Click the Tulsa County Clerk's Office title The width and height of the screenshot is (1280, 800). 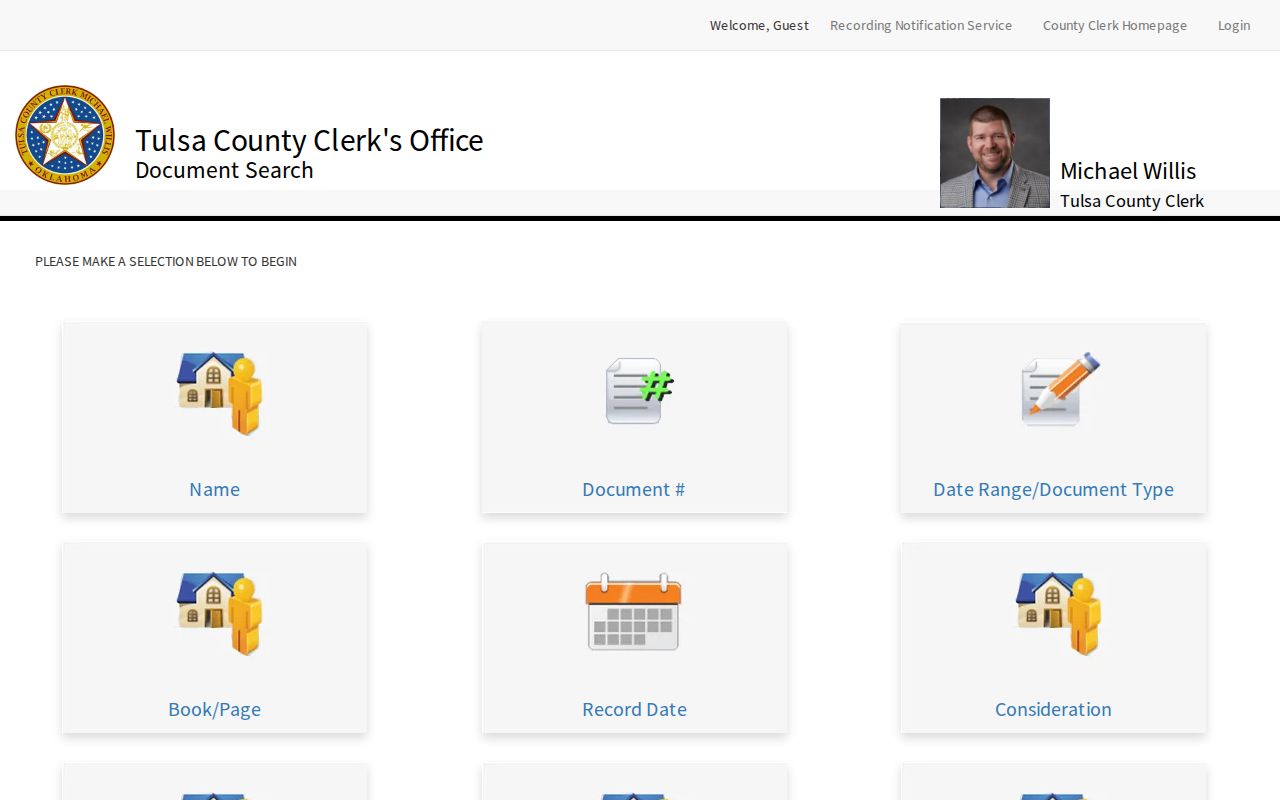click(309, 140)
